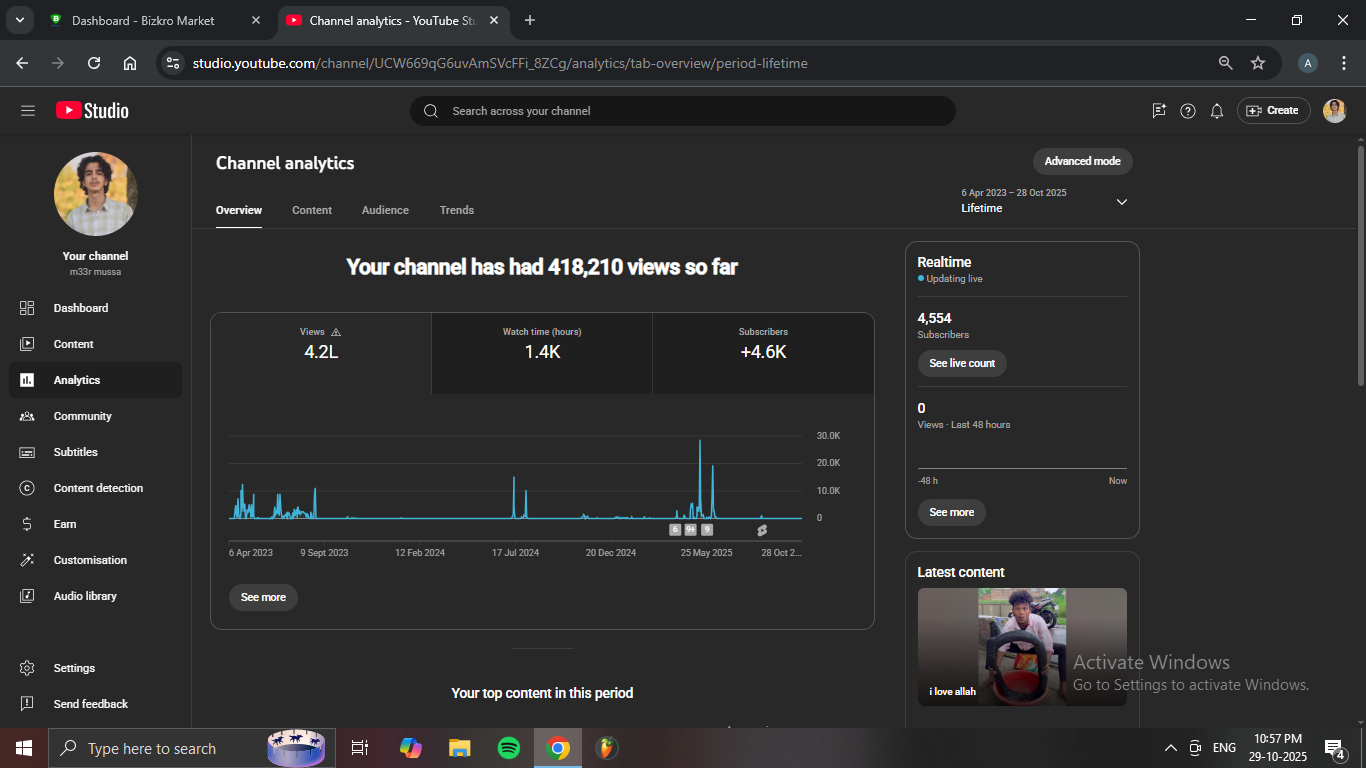Open the tab search dropdown arrow
The width and height of the screenshot is (1366, 768).
tap(19, 20)
